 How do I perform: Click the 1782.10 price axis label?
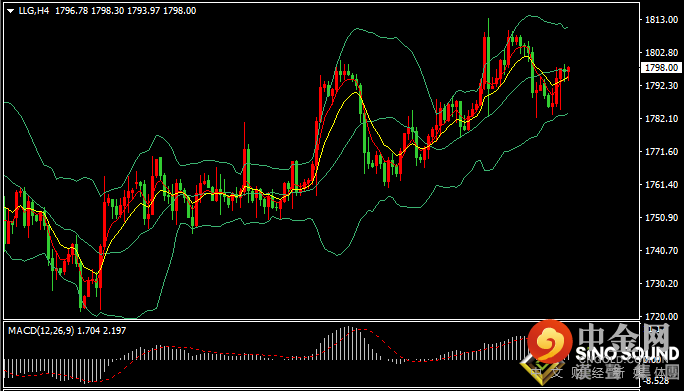662,119
